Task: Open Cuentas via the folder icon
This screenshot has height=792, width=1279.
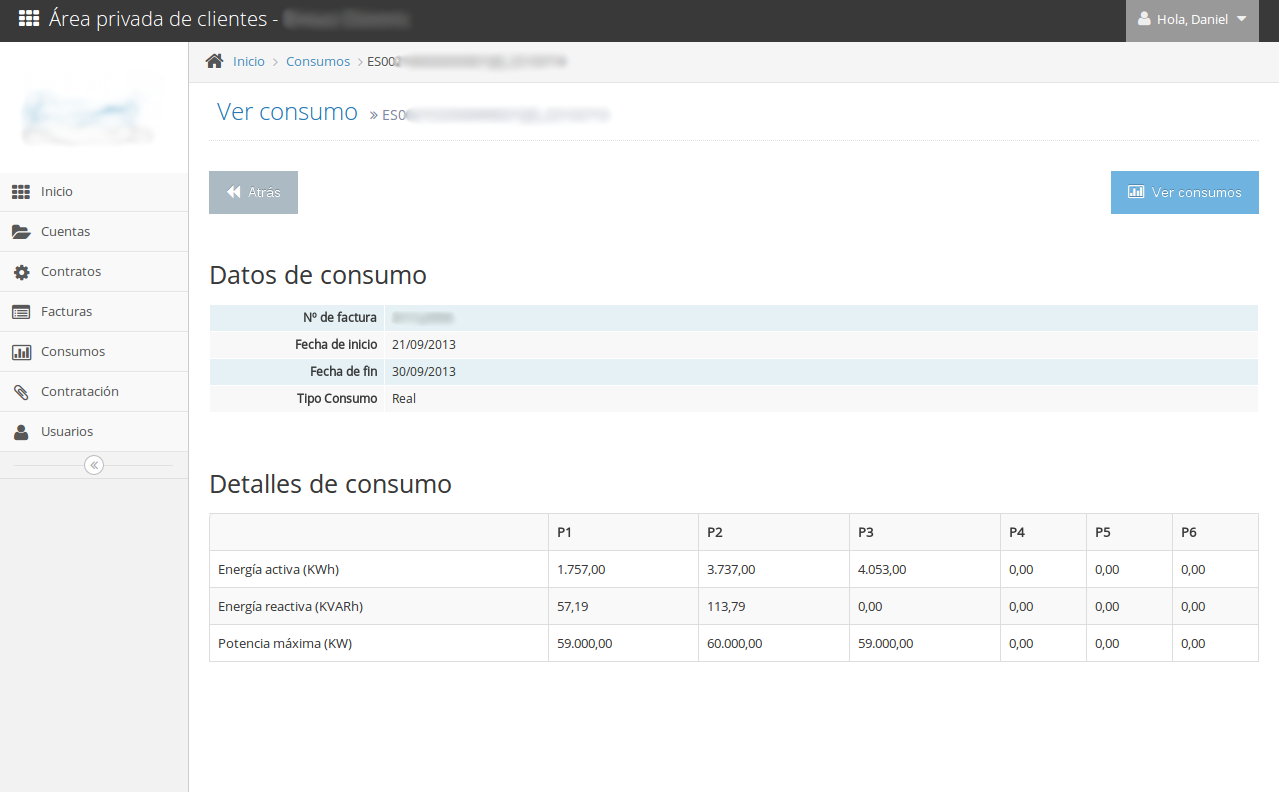Action: pyautogui.click(x=21, y=231)
